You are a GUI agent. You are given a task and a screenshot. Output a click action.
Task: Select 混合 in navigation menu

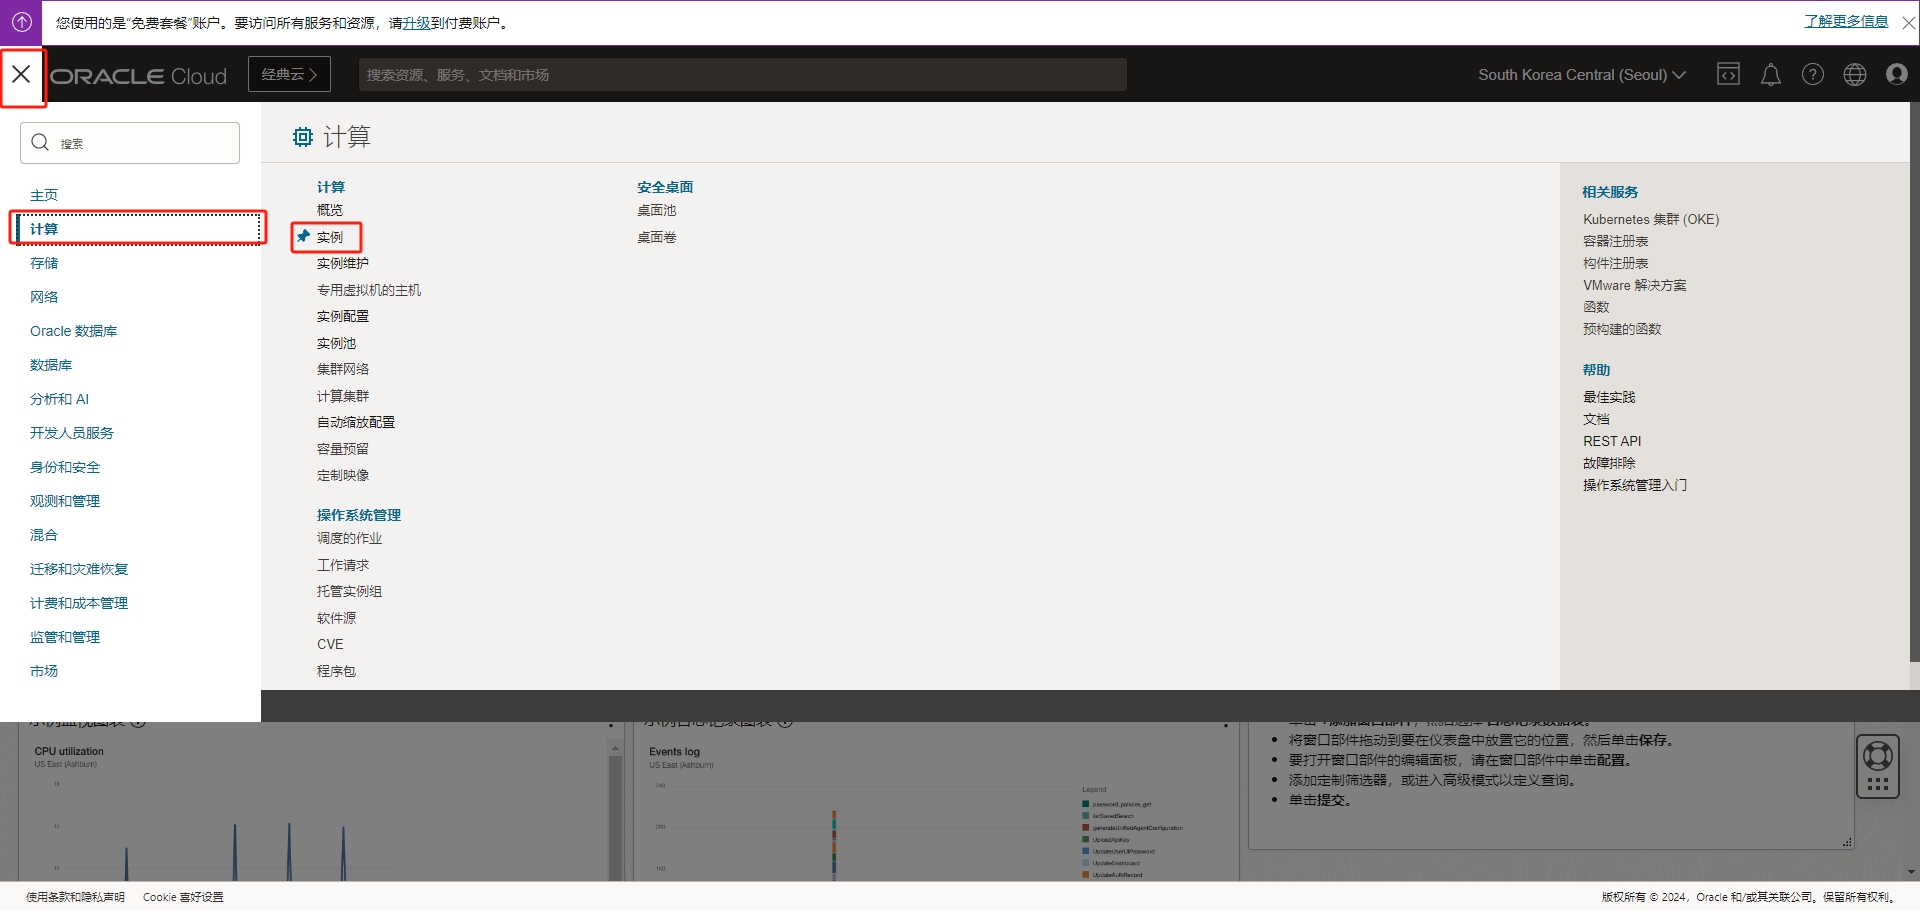click(x=44, y=535)
